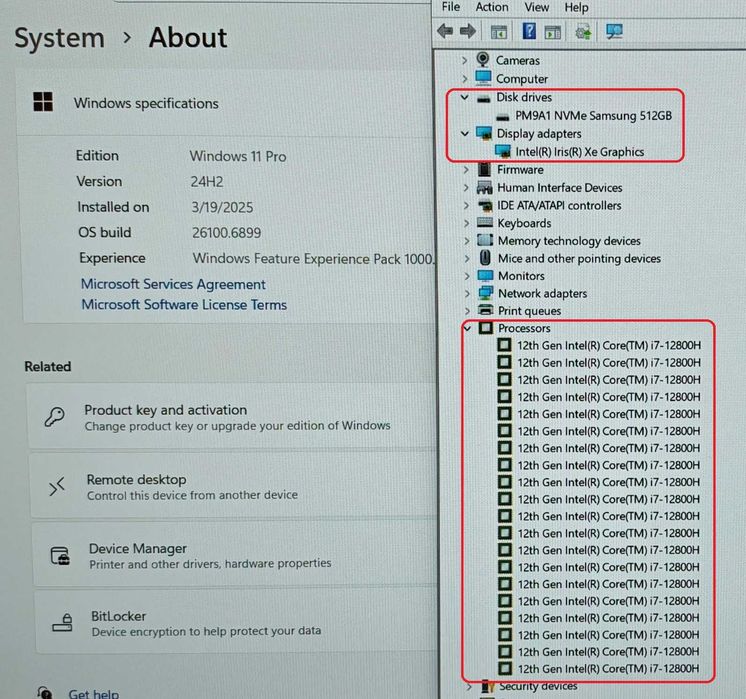Image resolution: width=746 pixels, height=699 pixels.
Task: Click the Windows specifications header
Action: click(146, 103)
